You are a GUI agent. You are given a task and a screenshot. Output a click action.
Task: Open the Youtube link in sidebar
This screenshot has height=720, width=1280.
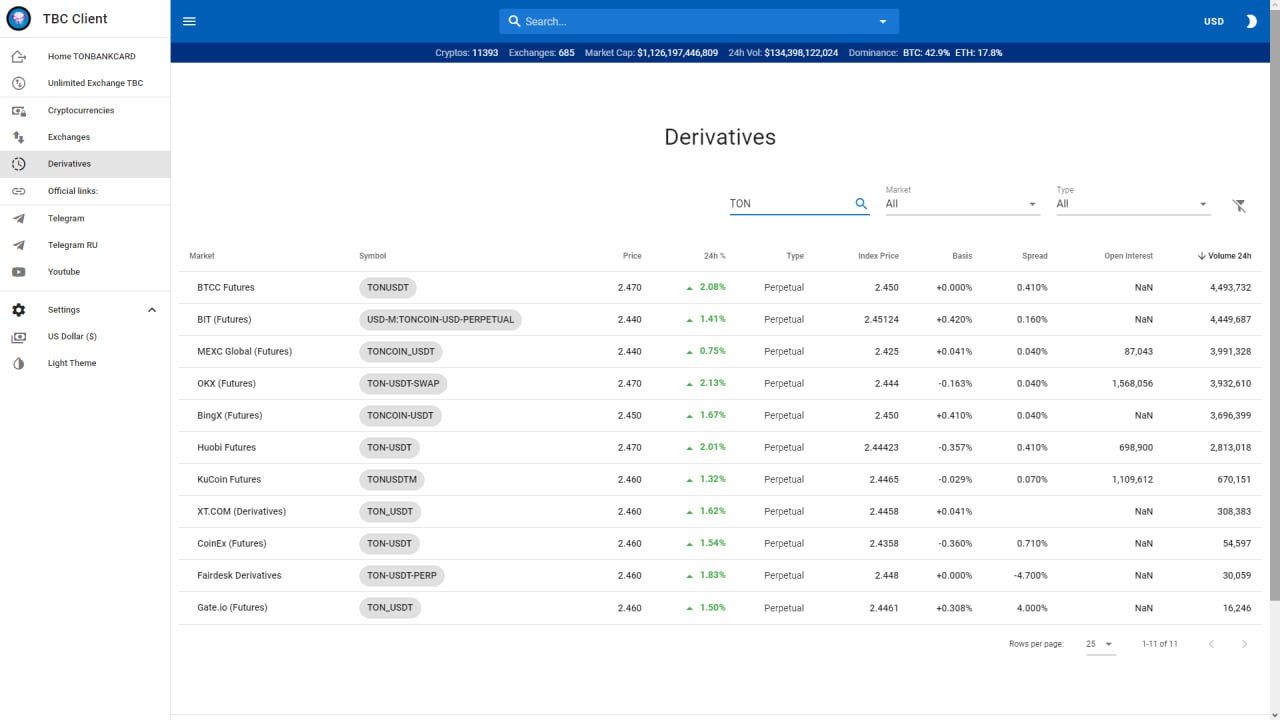[85, 272]
